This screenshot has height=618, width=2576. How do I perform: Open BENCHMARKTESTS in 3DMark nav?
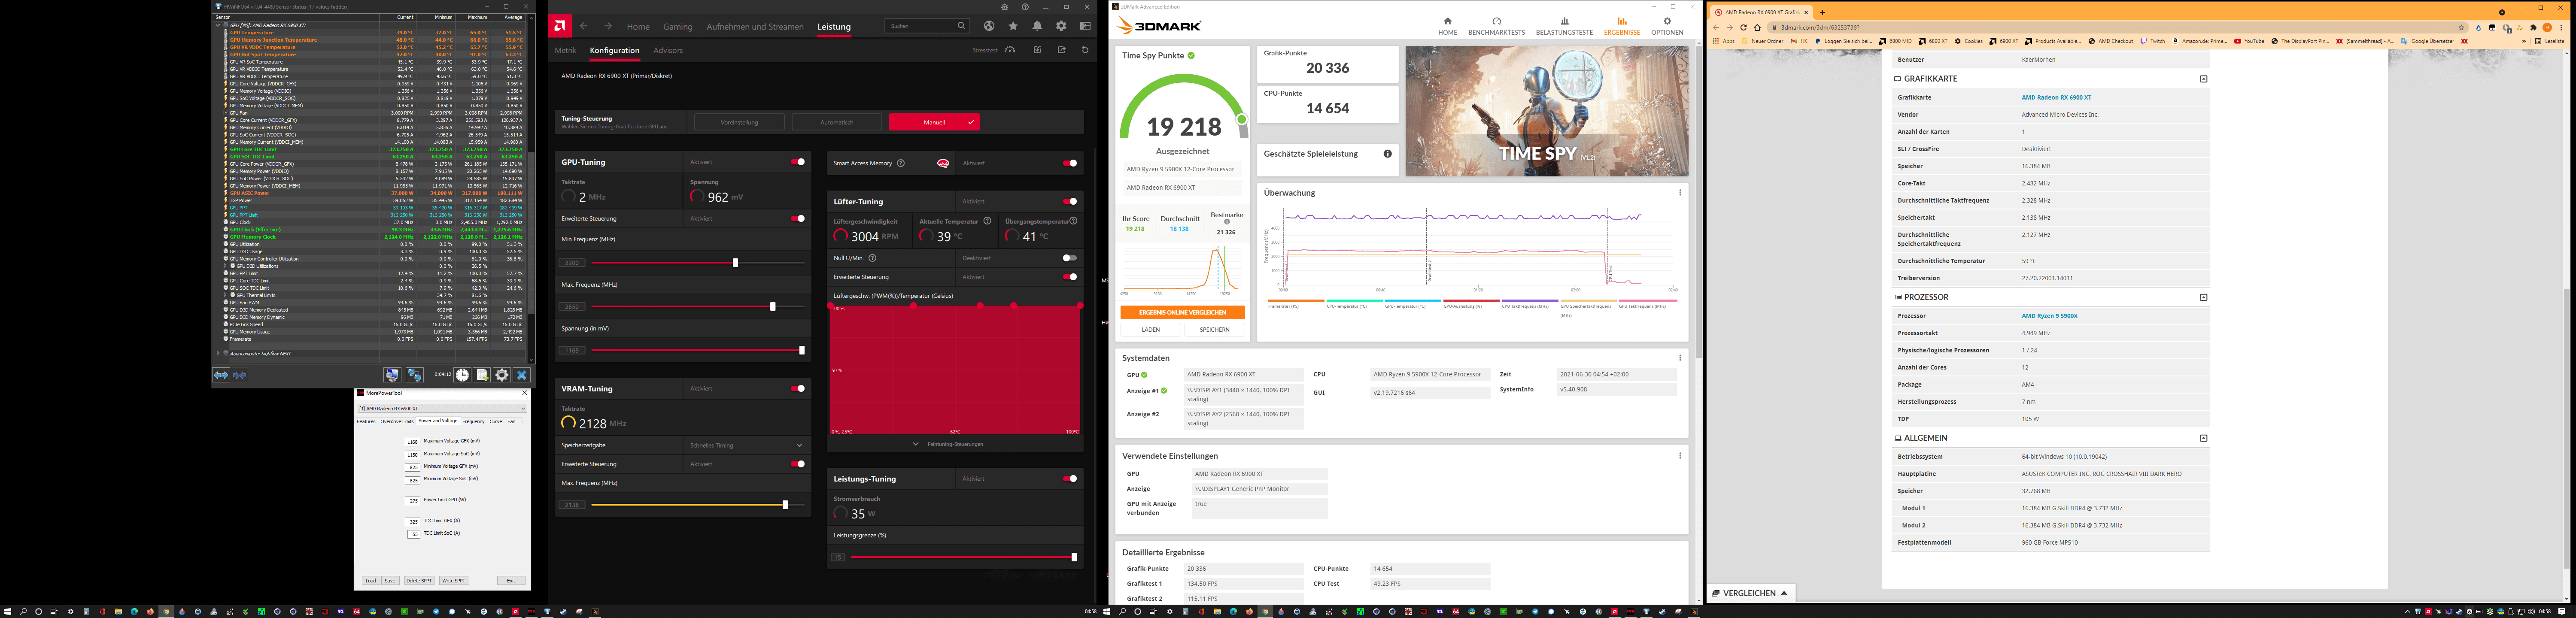(x=1497, y=26)
